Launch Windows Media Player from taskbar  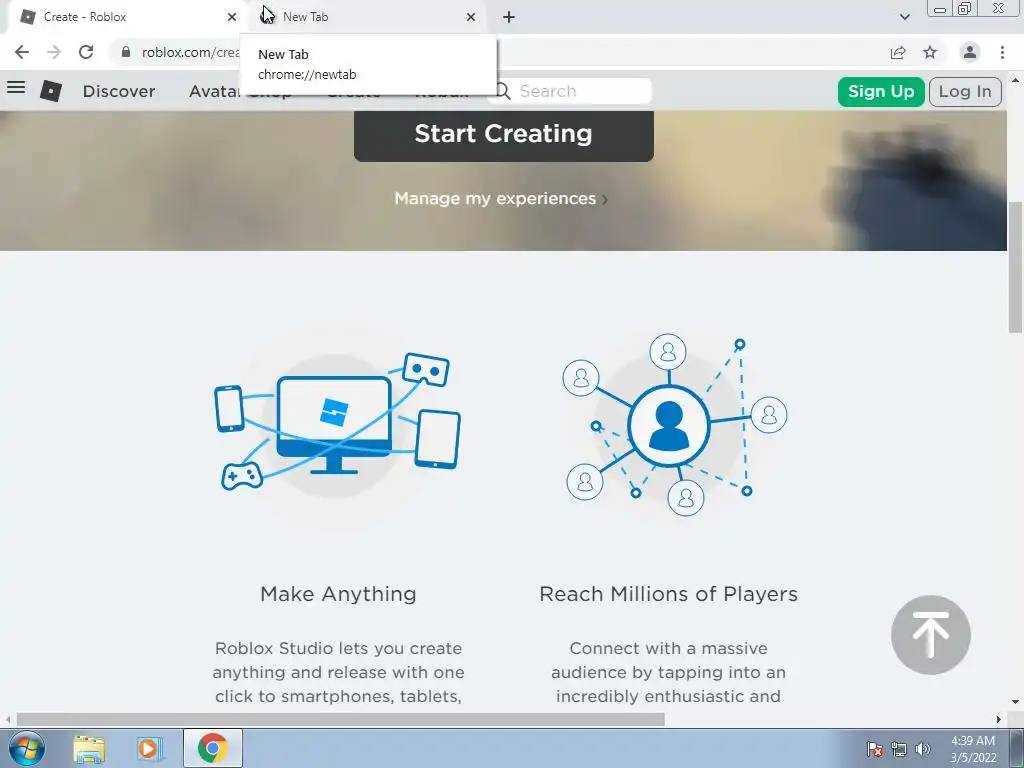(x=149, y=748)
